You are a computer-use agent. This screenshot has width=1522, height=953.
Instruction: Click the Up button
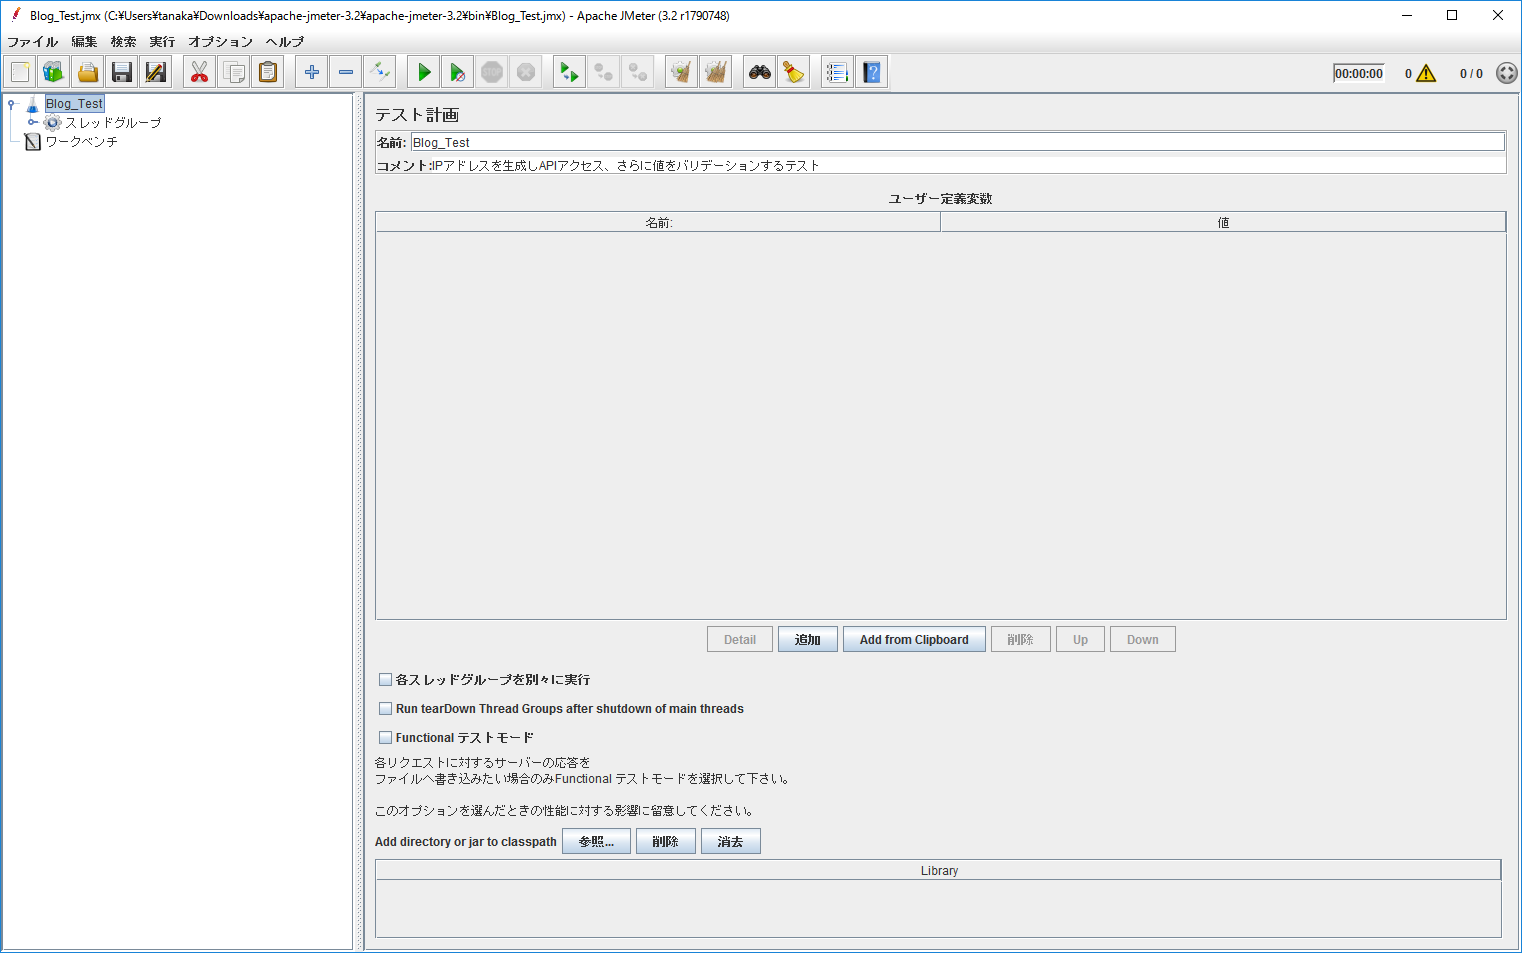click(x=1080, y=640)
